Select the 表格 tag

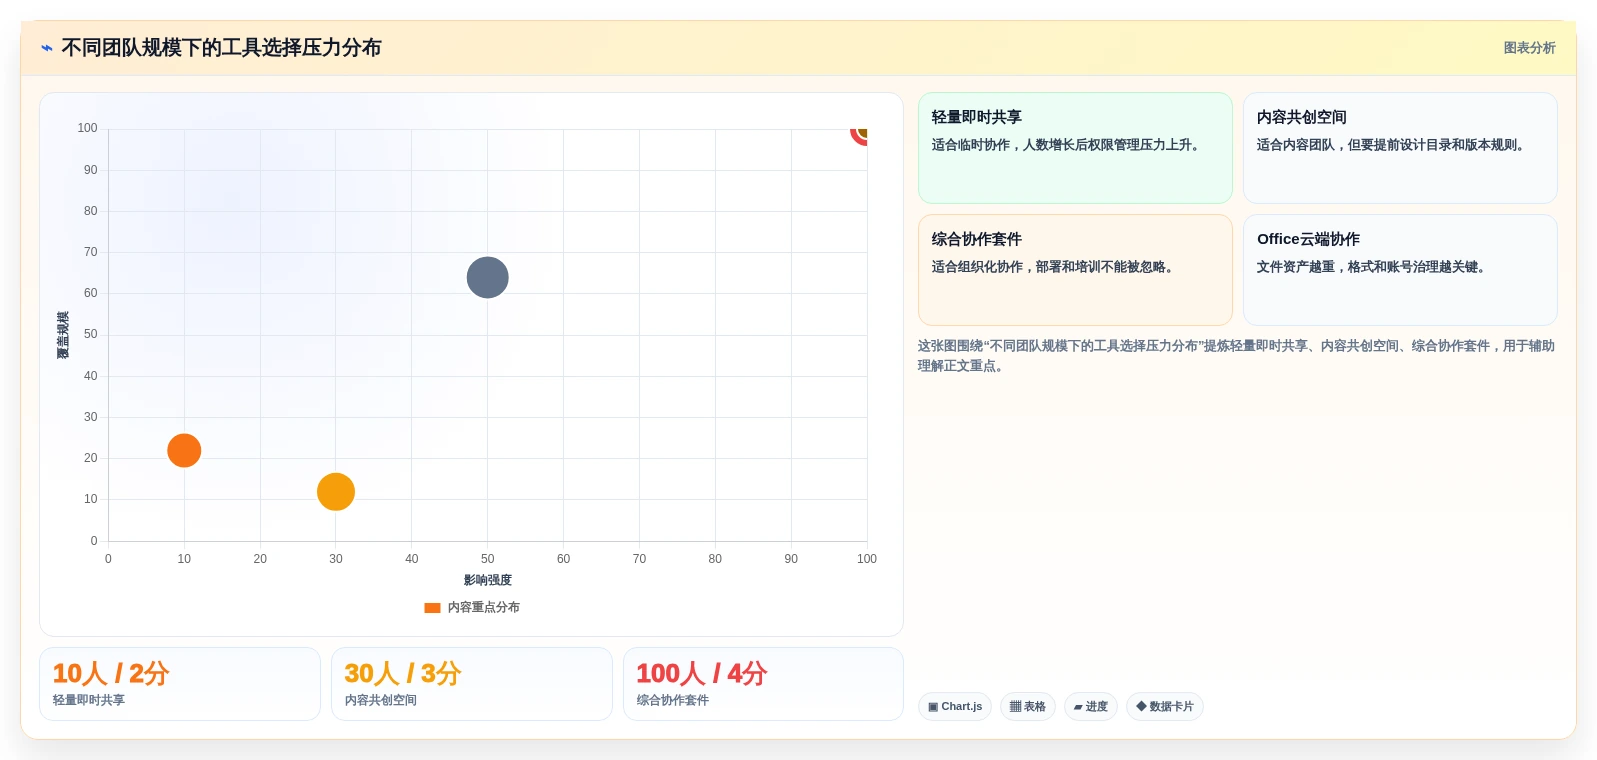coord(1028,706)
